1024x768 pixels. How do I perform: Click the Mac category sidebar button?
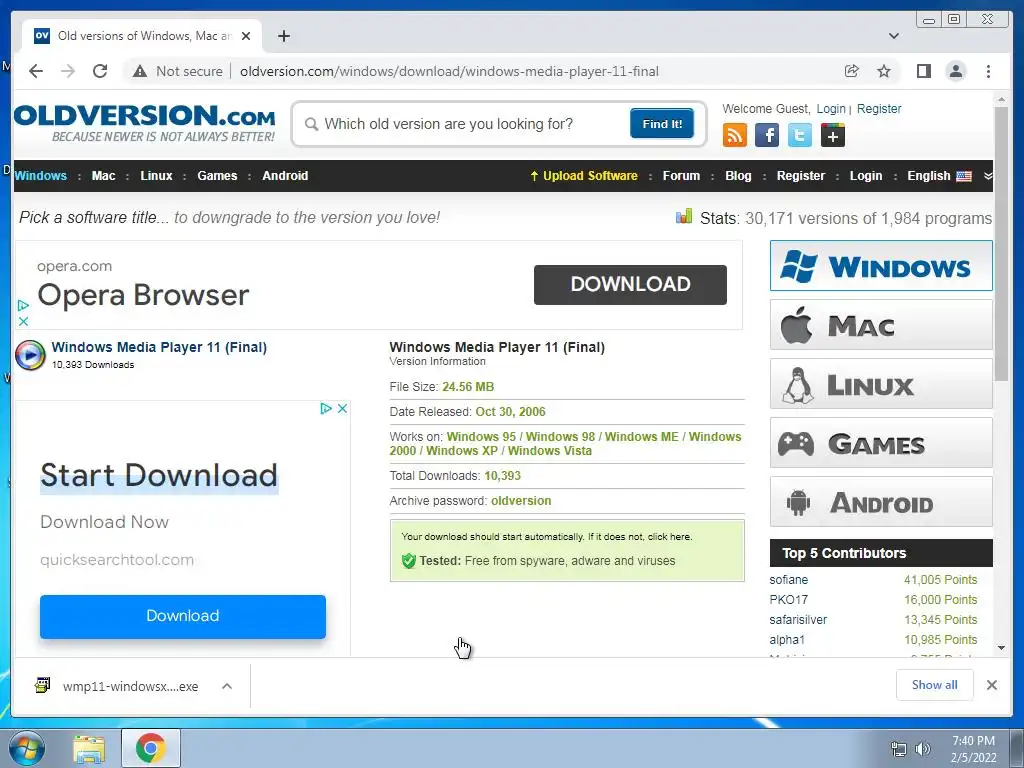(881, 325)
